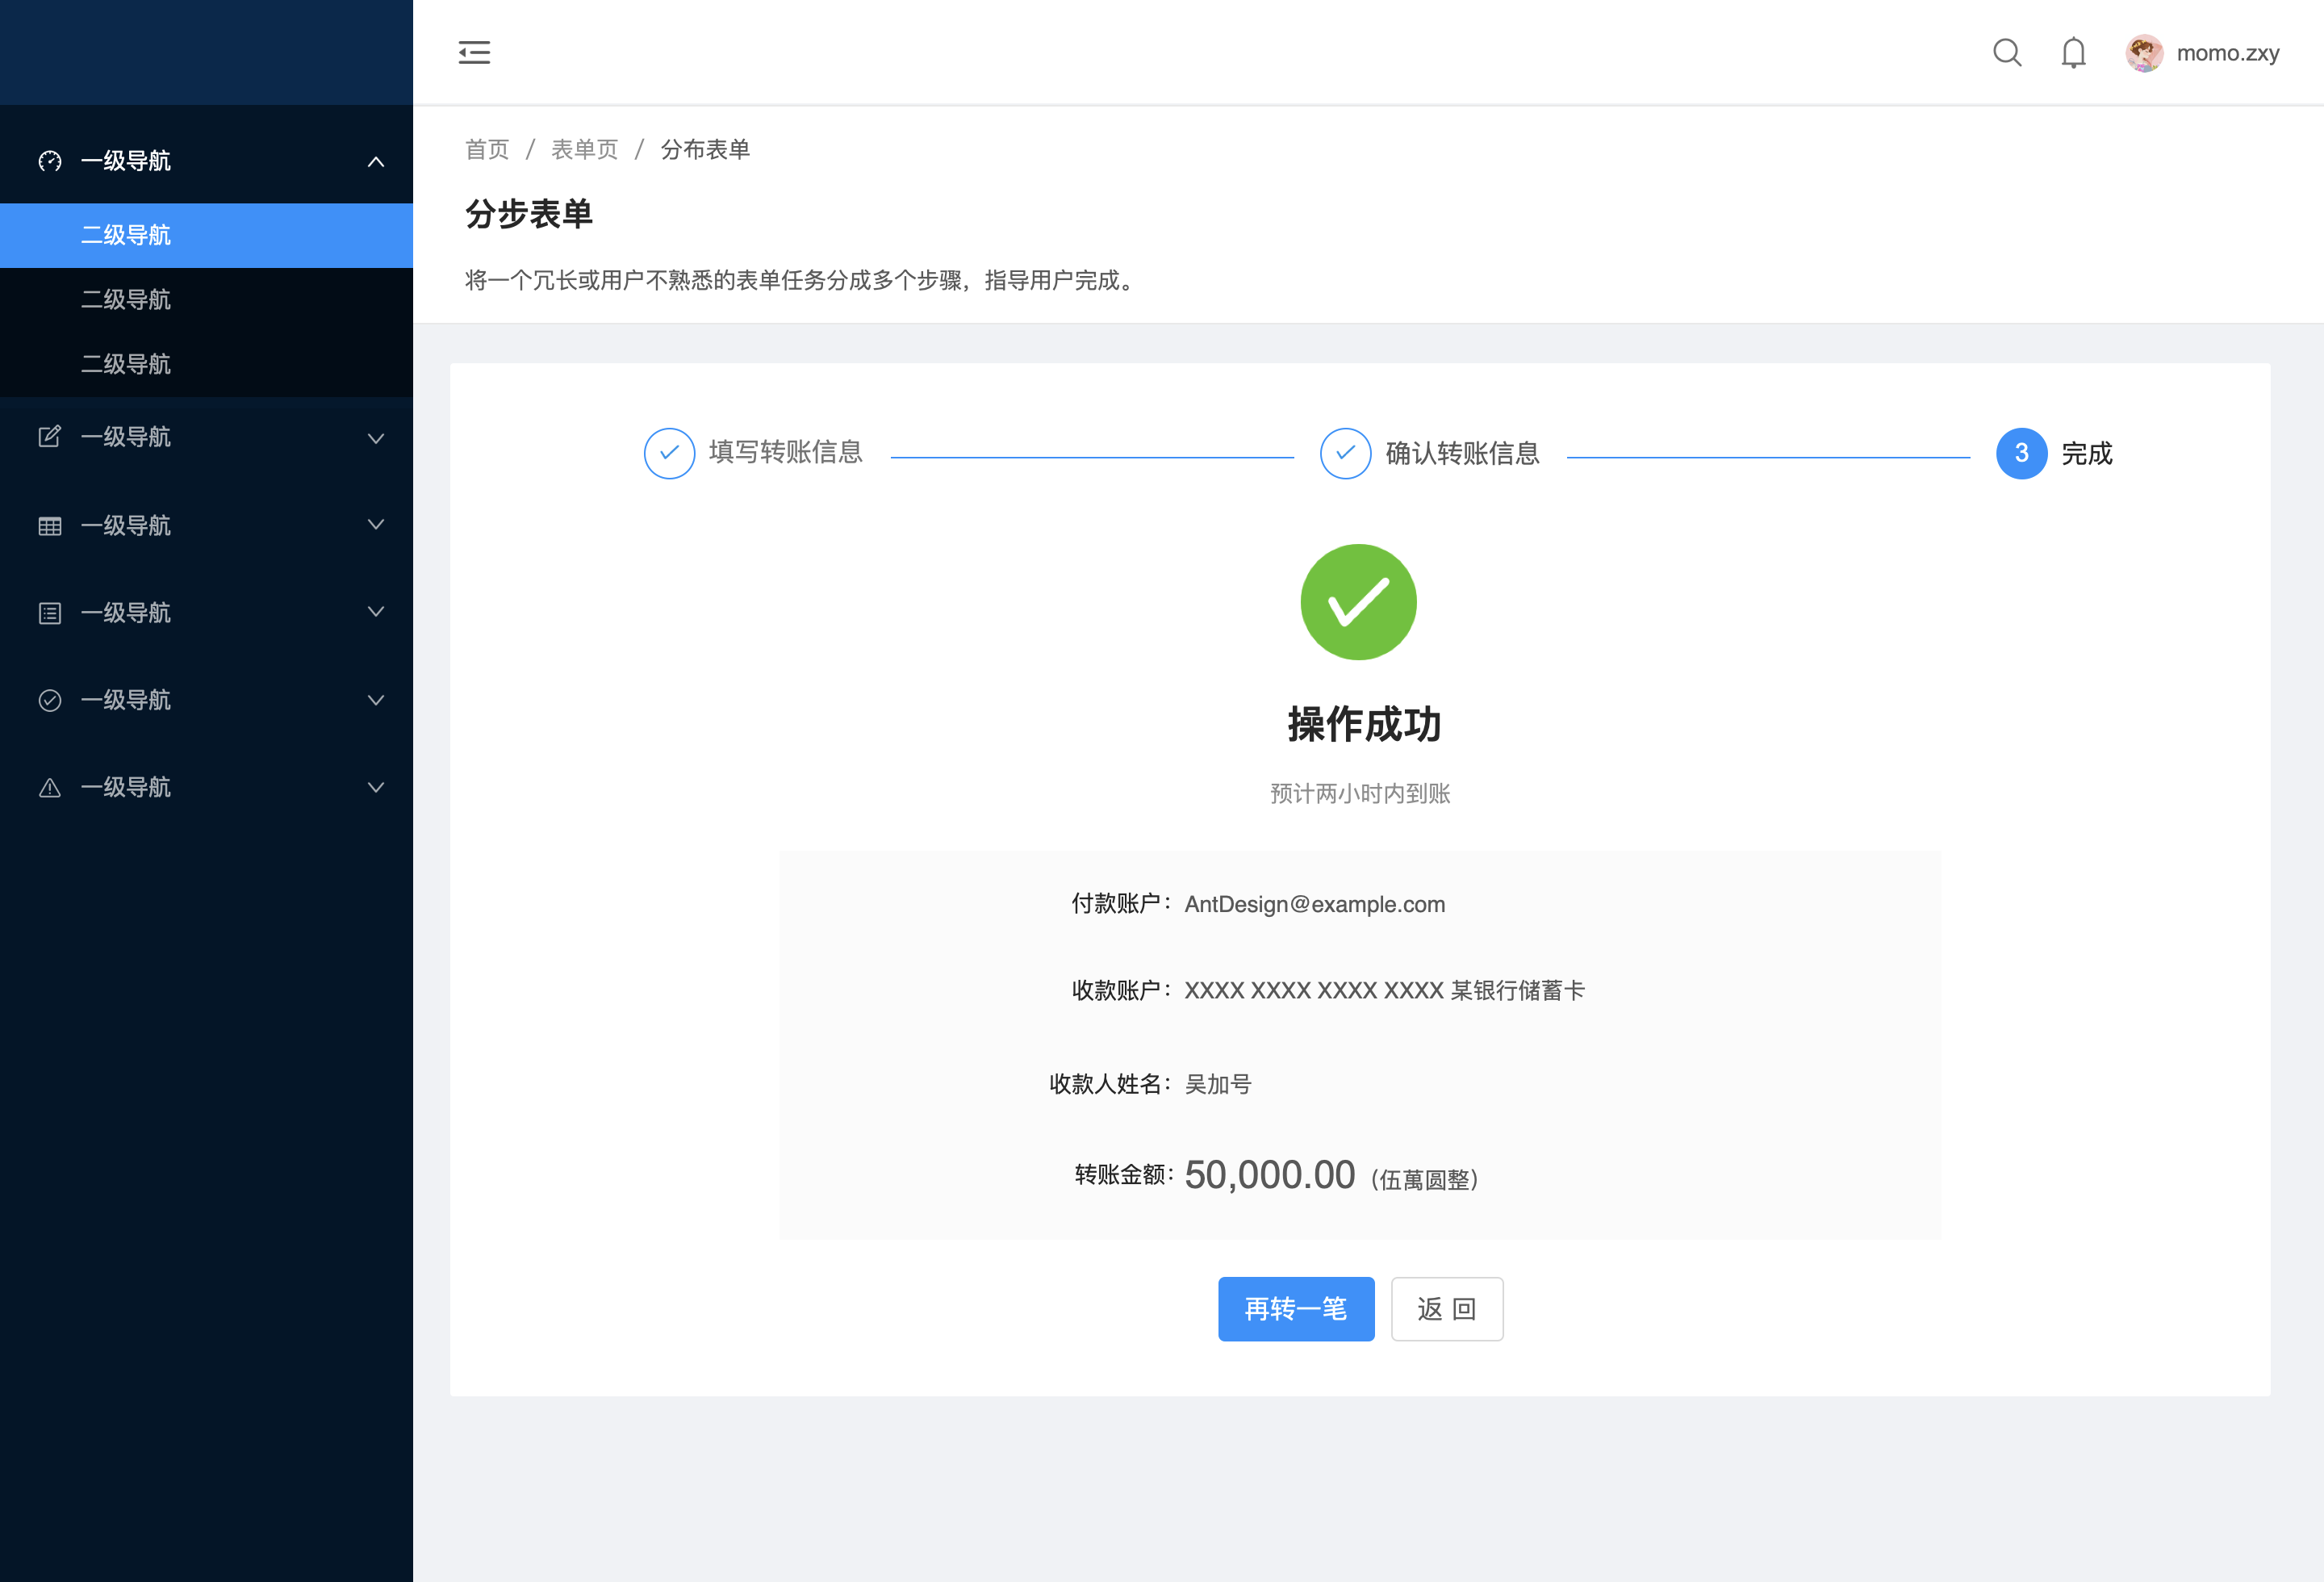Click the 填写转账信息 step circle
Screen dimensions: 2324x1582
pyautogui.click(x=669, y=453)
